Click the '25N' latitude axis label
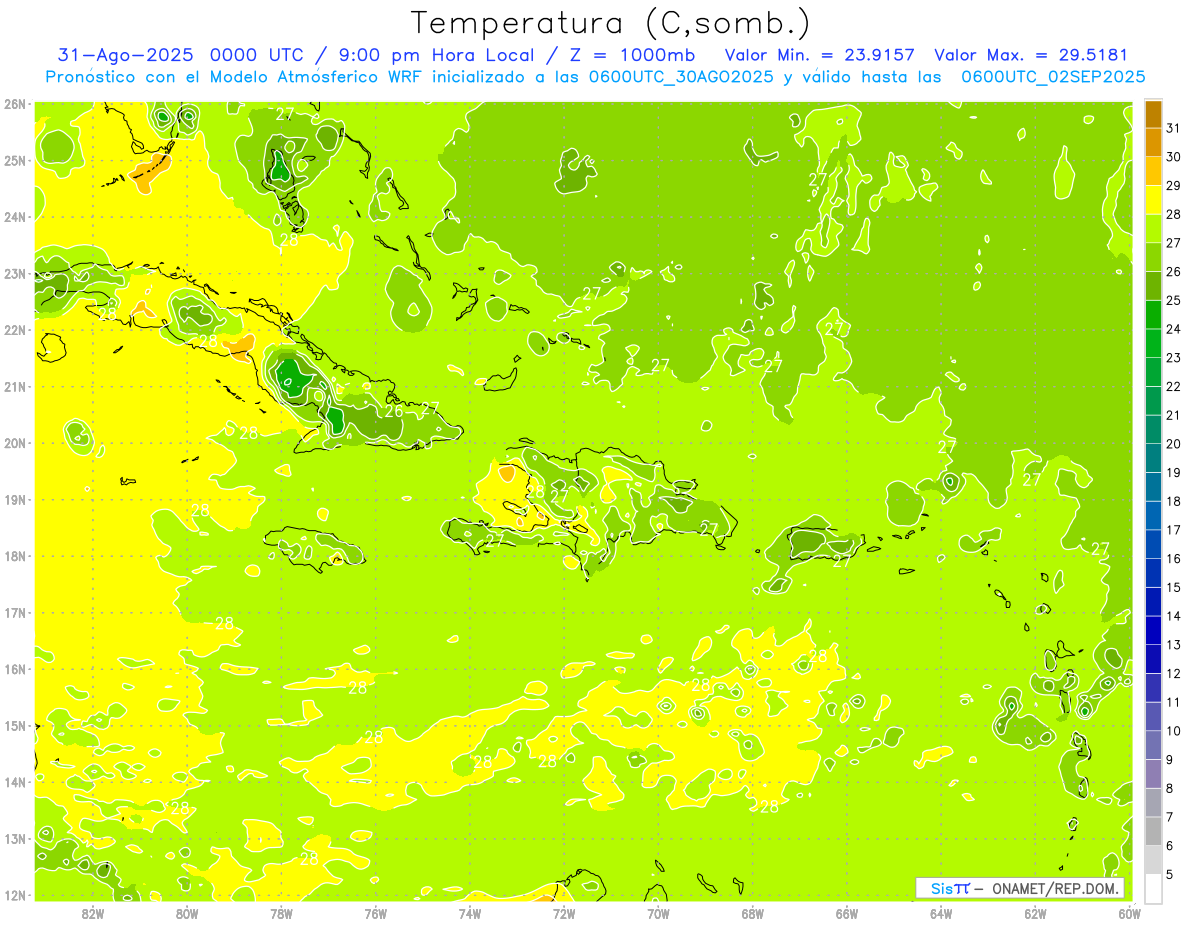This screenshot has height=927, width=1200. point(14,160)
